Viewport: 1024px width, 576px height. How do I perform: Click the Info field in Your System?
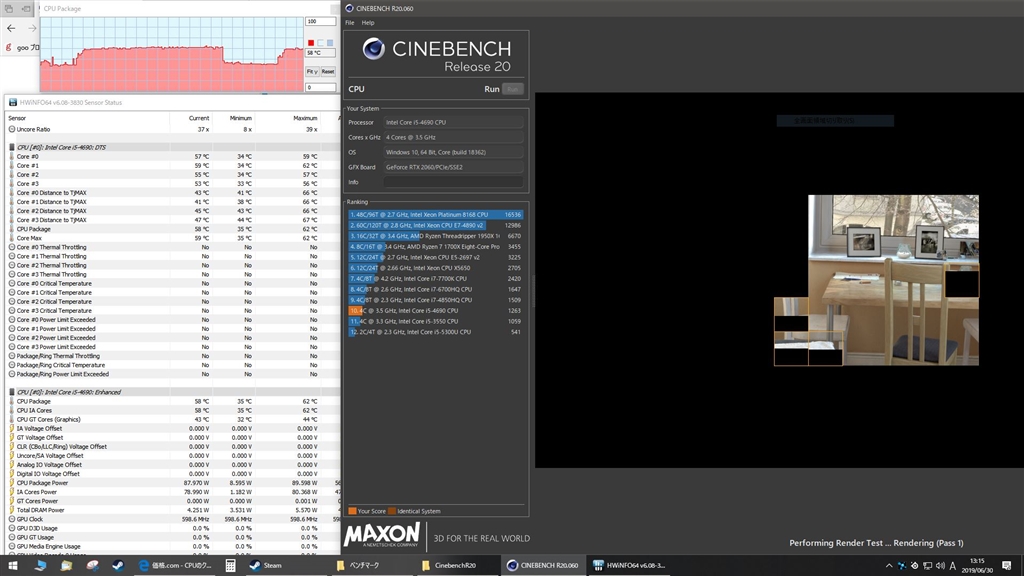click(x=452, y=182)
